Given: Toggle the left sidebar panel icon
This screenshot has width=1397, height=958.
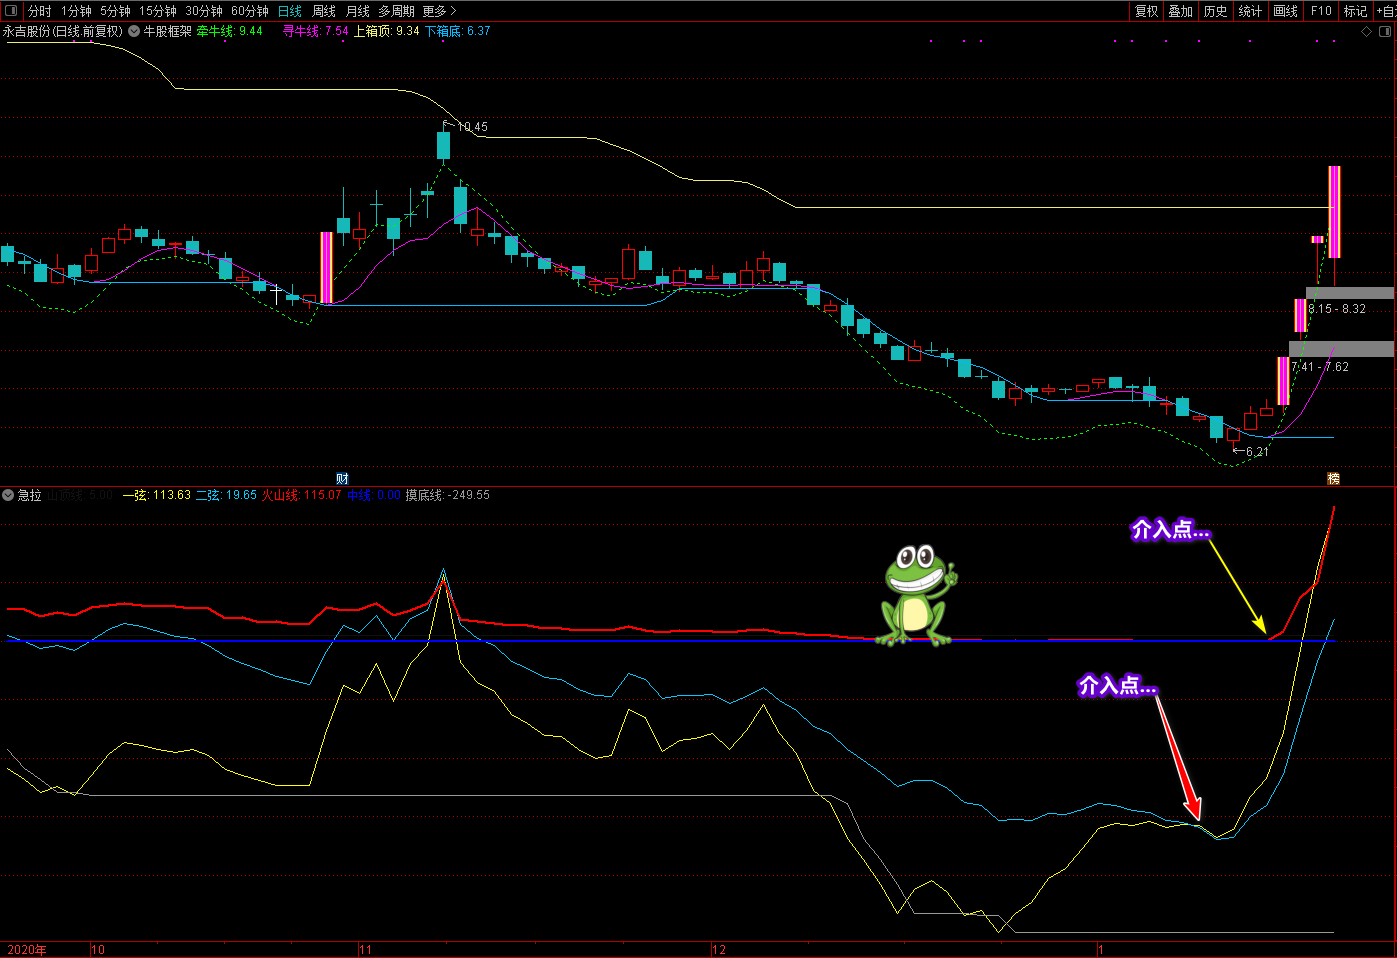Looking at the screenshot, I should pyautogui.click(x=12, y=11).
